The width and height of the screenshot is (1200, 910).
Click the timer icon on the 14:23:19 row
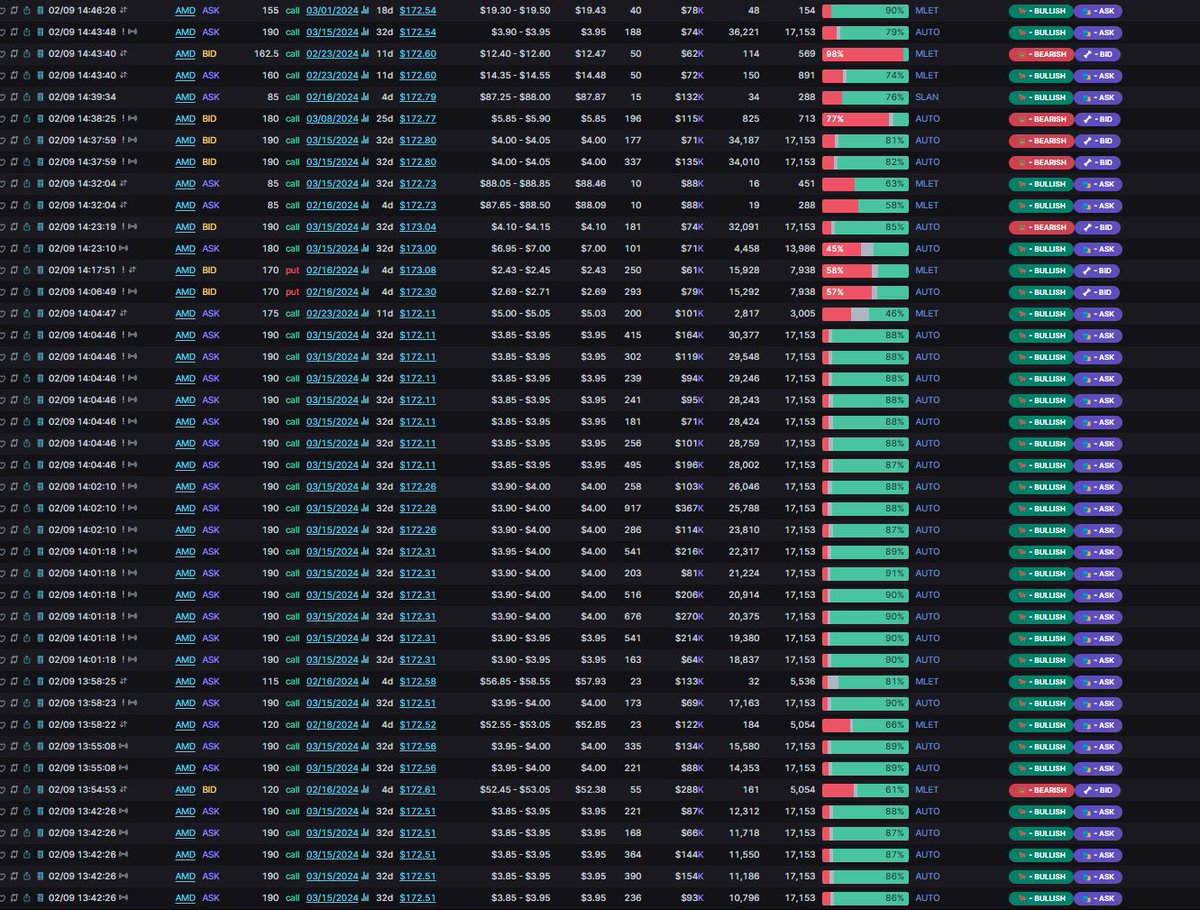27,227
